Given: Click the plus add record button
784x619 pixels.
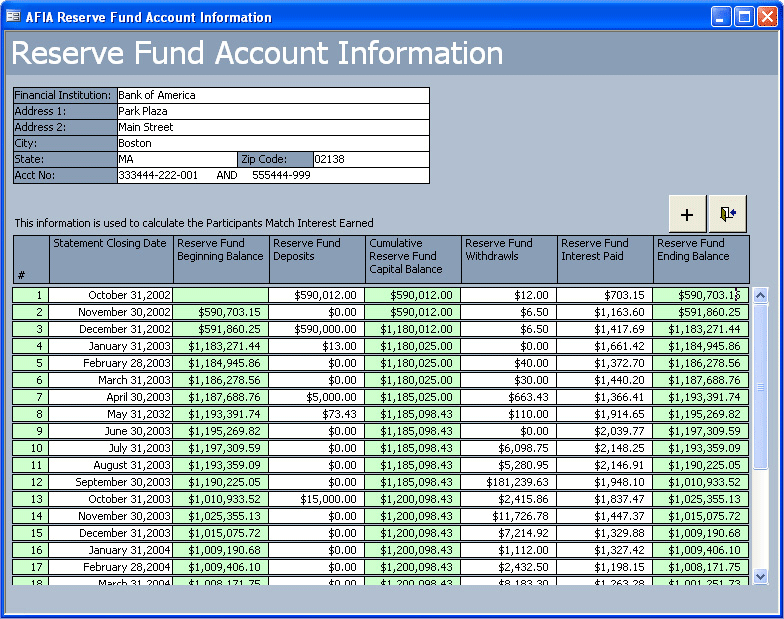Looking at the screenshot, I should 687,214.
